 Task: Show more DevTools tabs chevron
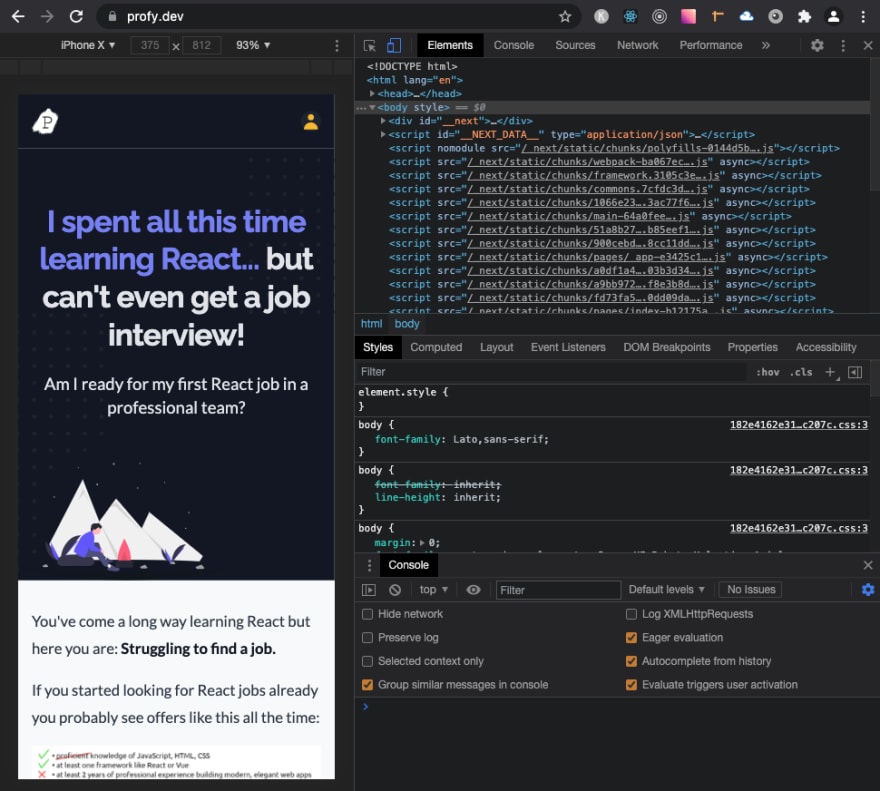click(x=766, y=45)
